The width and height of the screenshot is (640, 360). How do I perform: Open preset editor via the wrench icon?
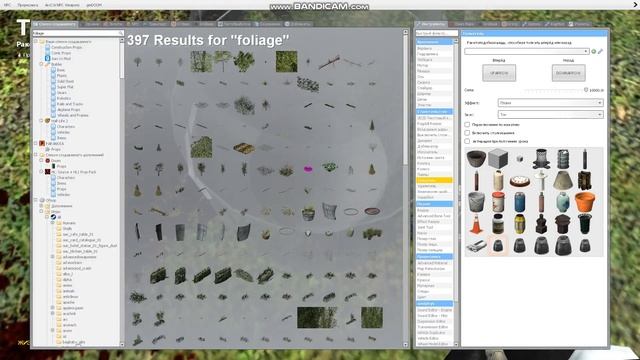(600, 51)
